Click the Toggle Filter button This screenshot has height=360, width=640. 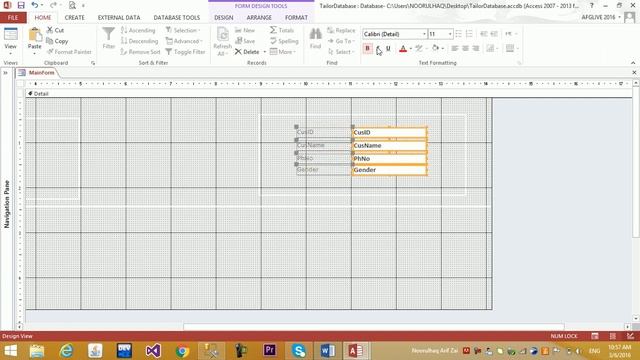(185, 52)
